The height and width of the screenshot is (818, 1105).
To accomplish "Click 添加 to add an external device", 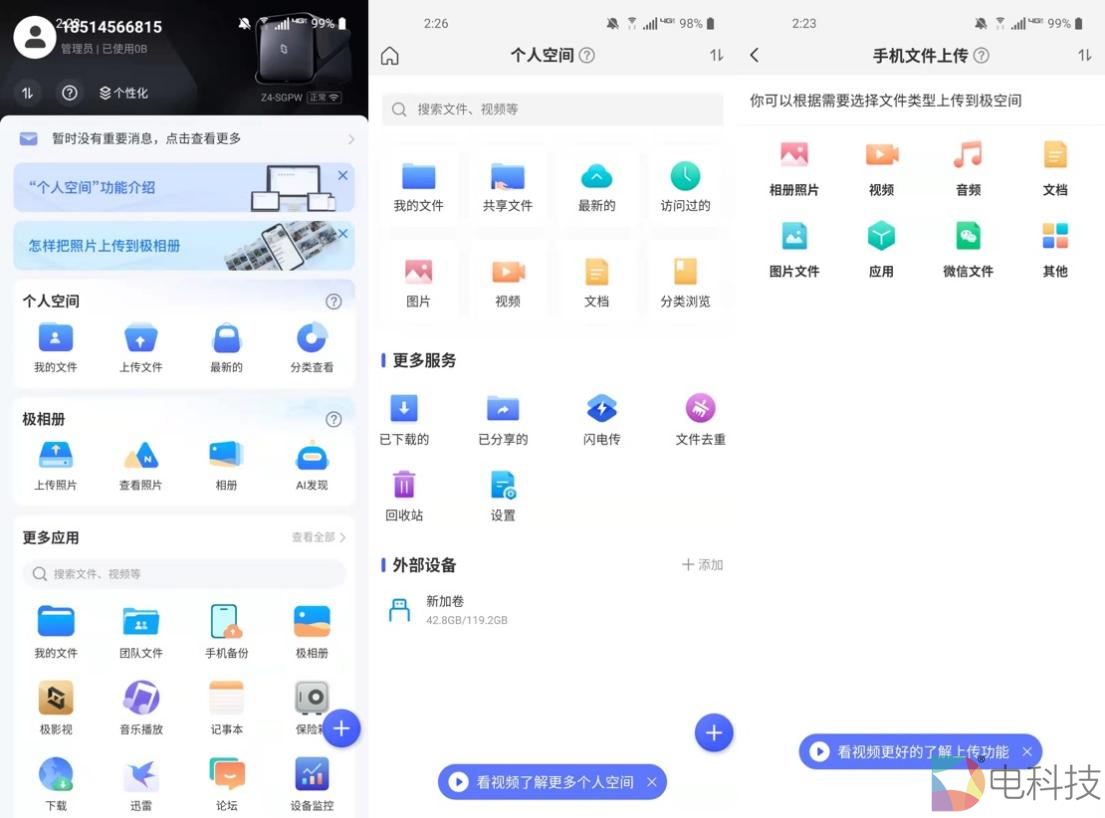I will pos(703,565).
